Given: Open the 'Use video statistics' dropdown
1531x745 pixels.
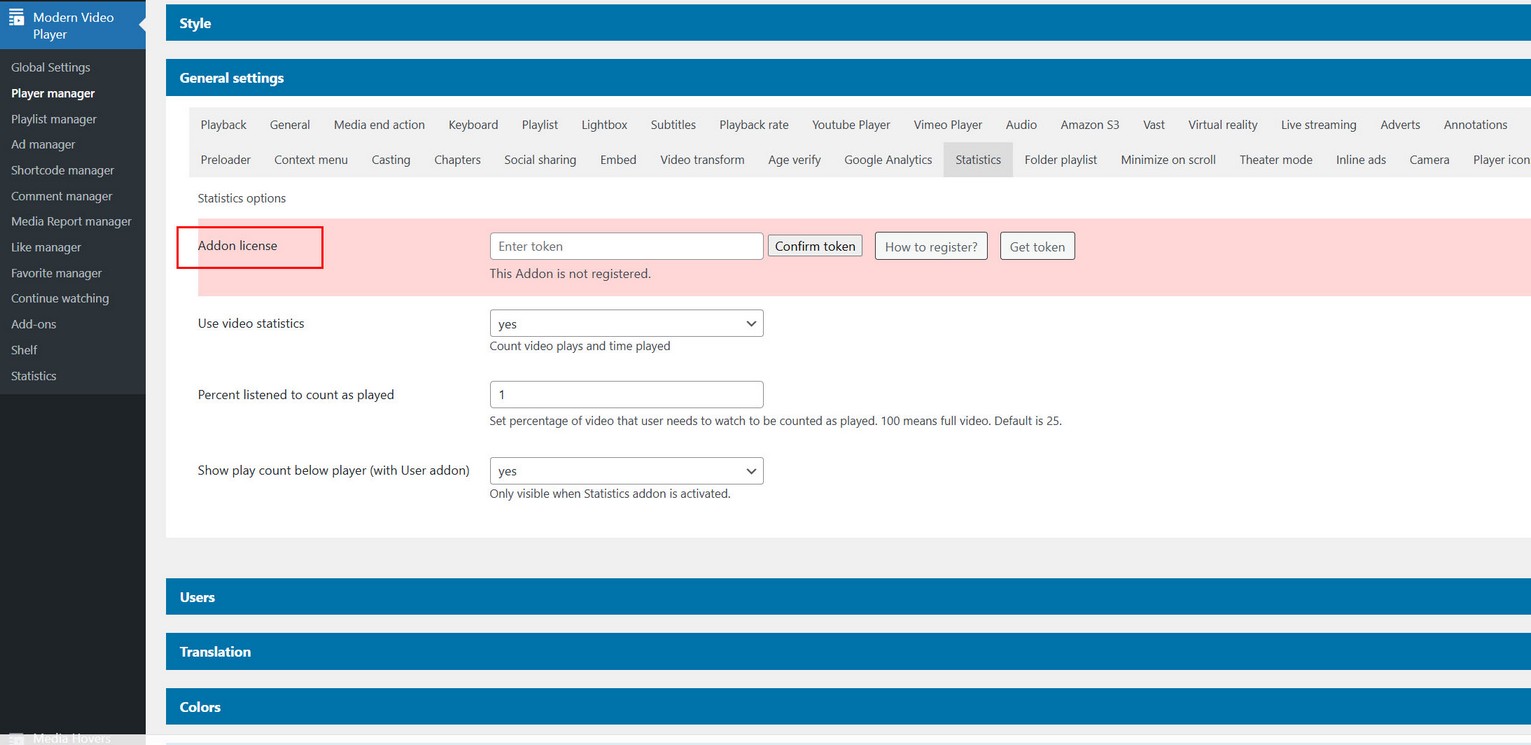Looking at the screenshot, I should coord(626,324).
